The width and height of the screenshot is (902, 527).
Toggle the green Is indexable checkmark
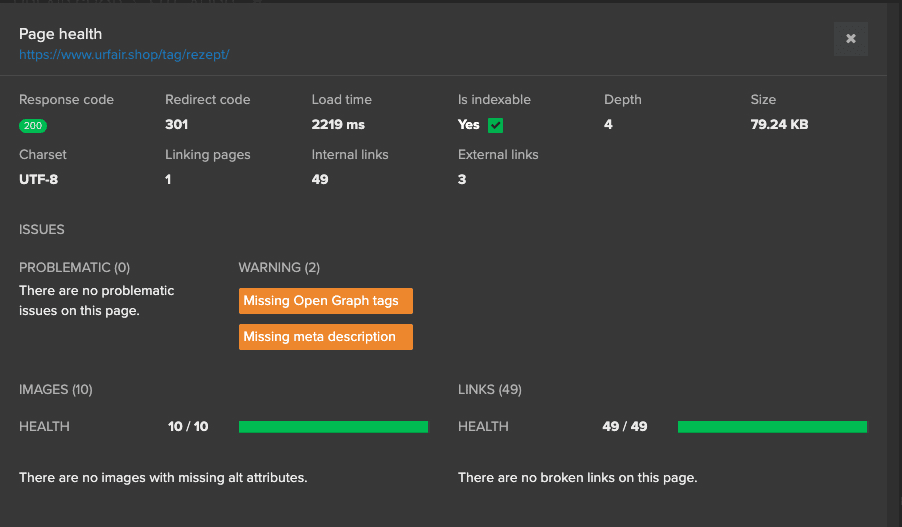pyautogui.click(x=495, y=125)
